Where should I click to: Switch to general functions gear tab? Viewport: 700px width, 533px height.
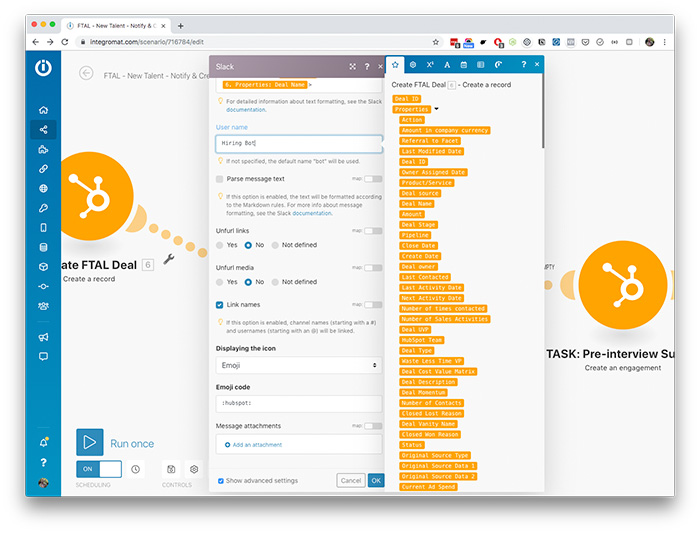[413, 65]
